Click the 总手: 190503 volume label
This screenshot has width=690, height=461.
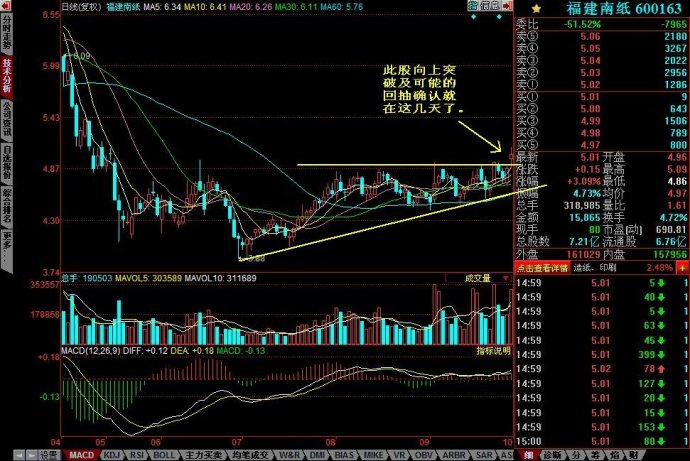click(x=87, y=278)
